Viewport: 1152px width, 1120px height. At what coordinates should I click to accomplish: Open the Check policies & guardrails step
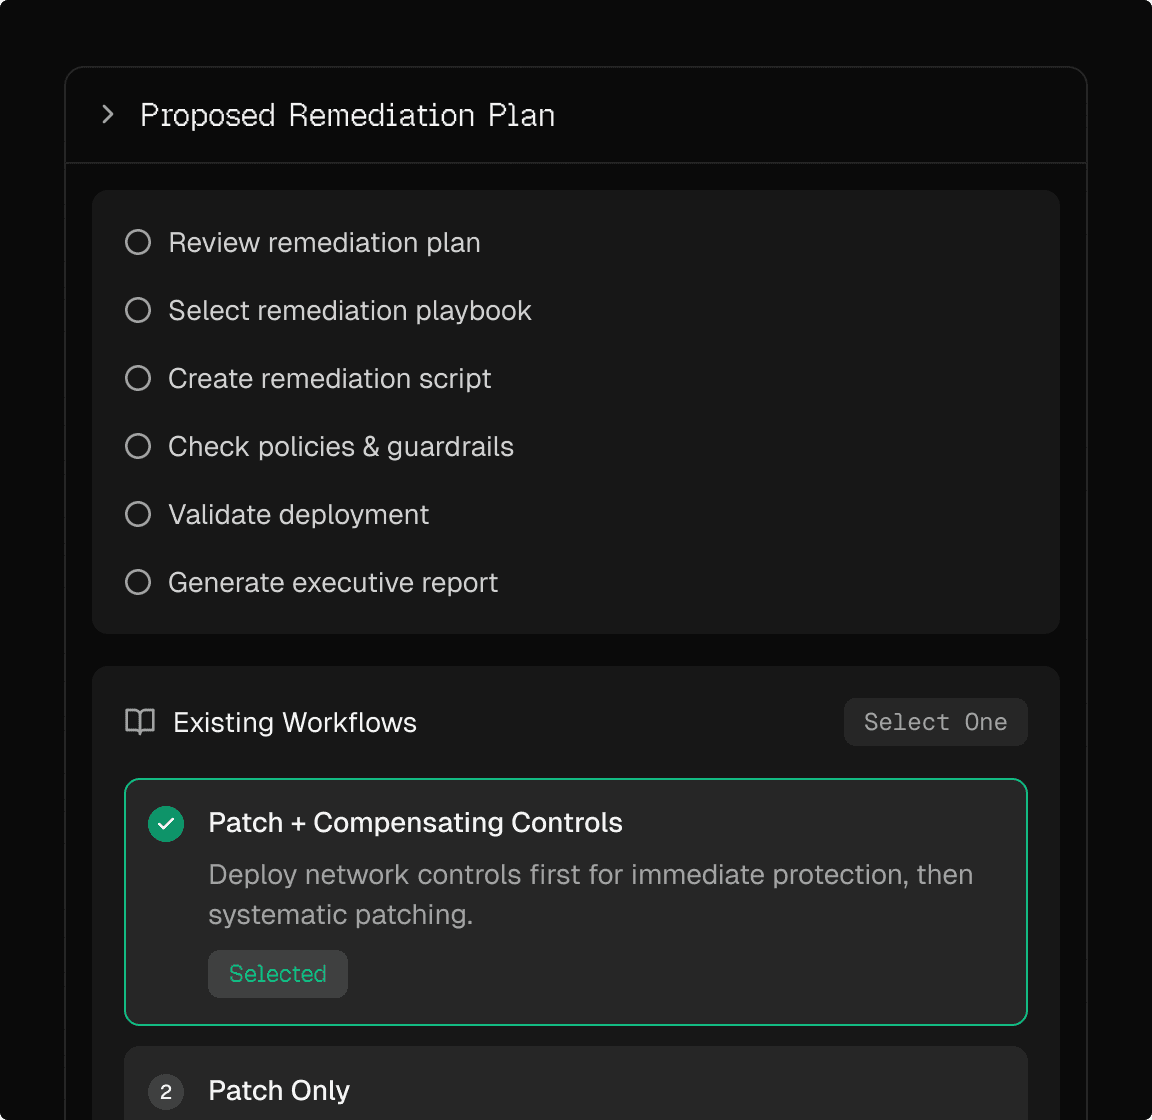tap(341, 447)
